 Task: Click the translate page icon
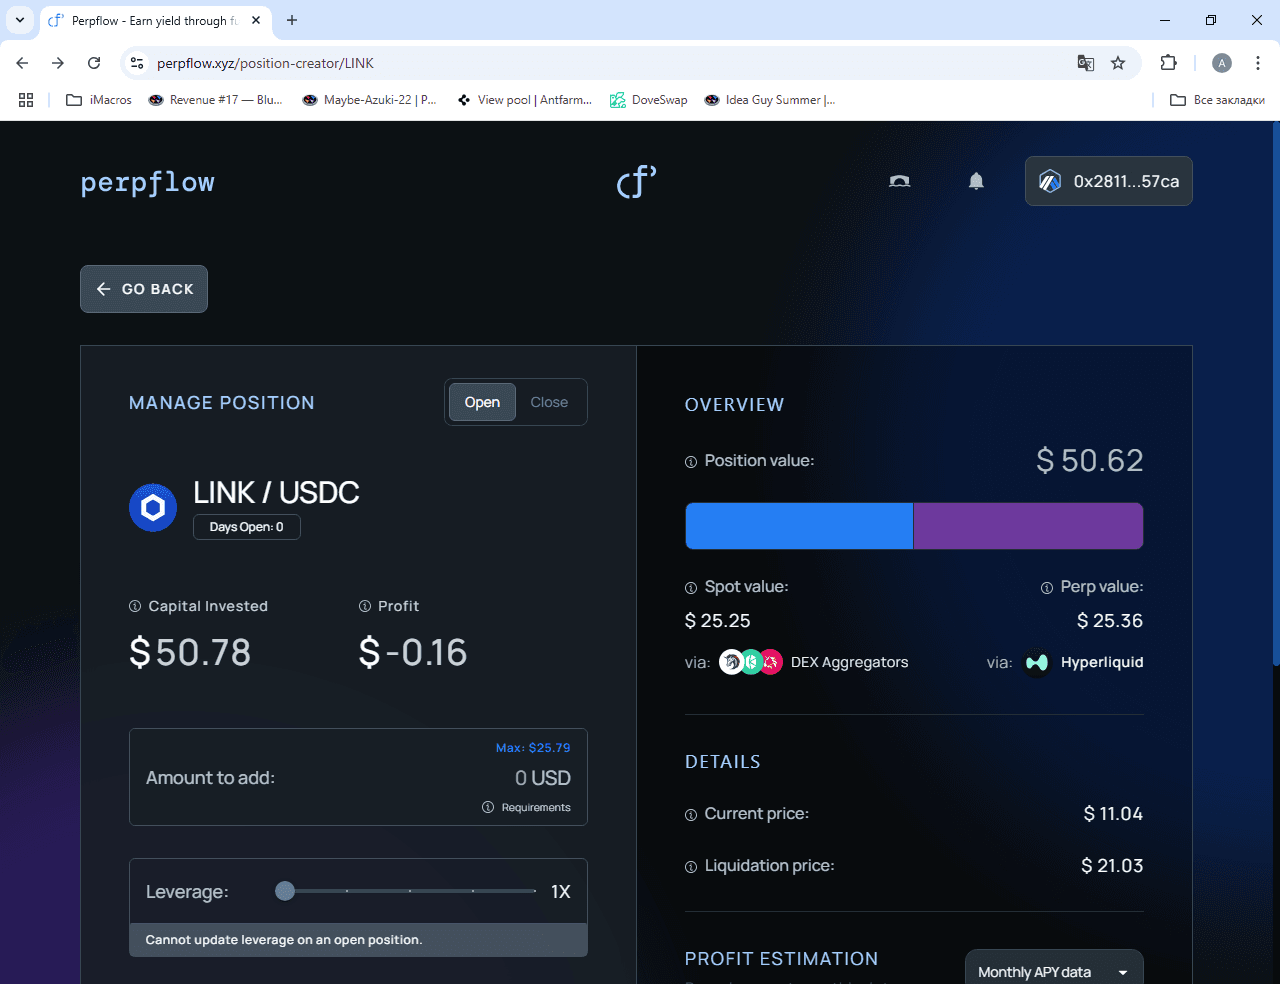point(1085,63)
